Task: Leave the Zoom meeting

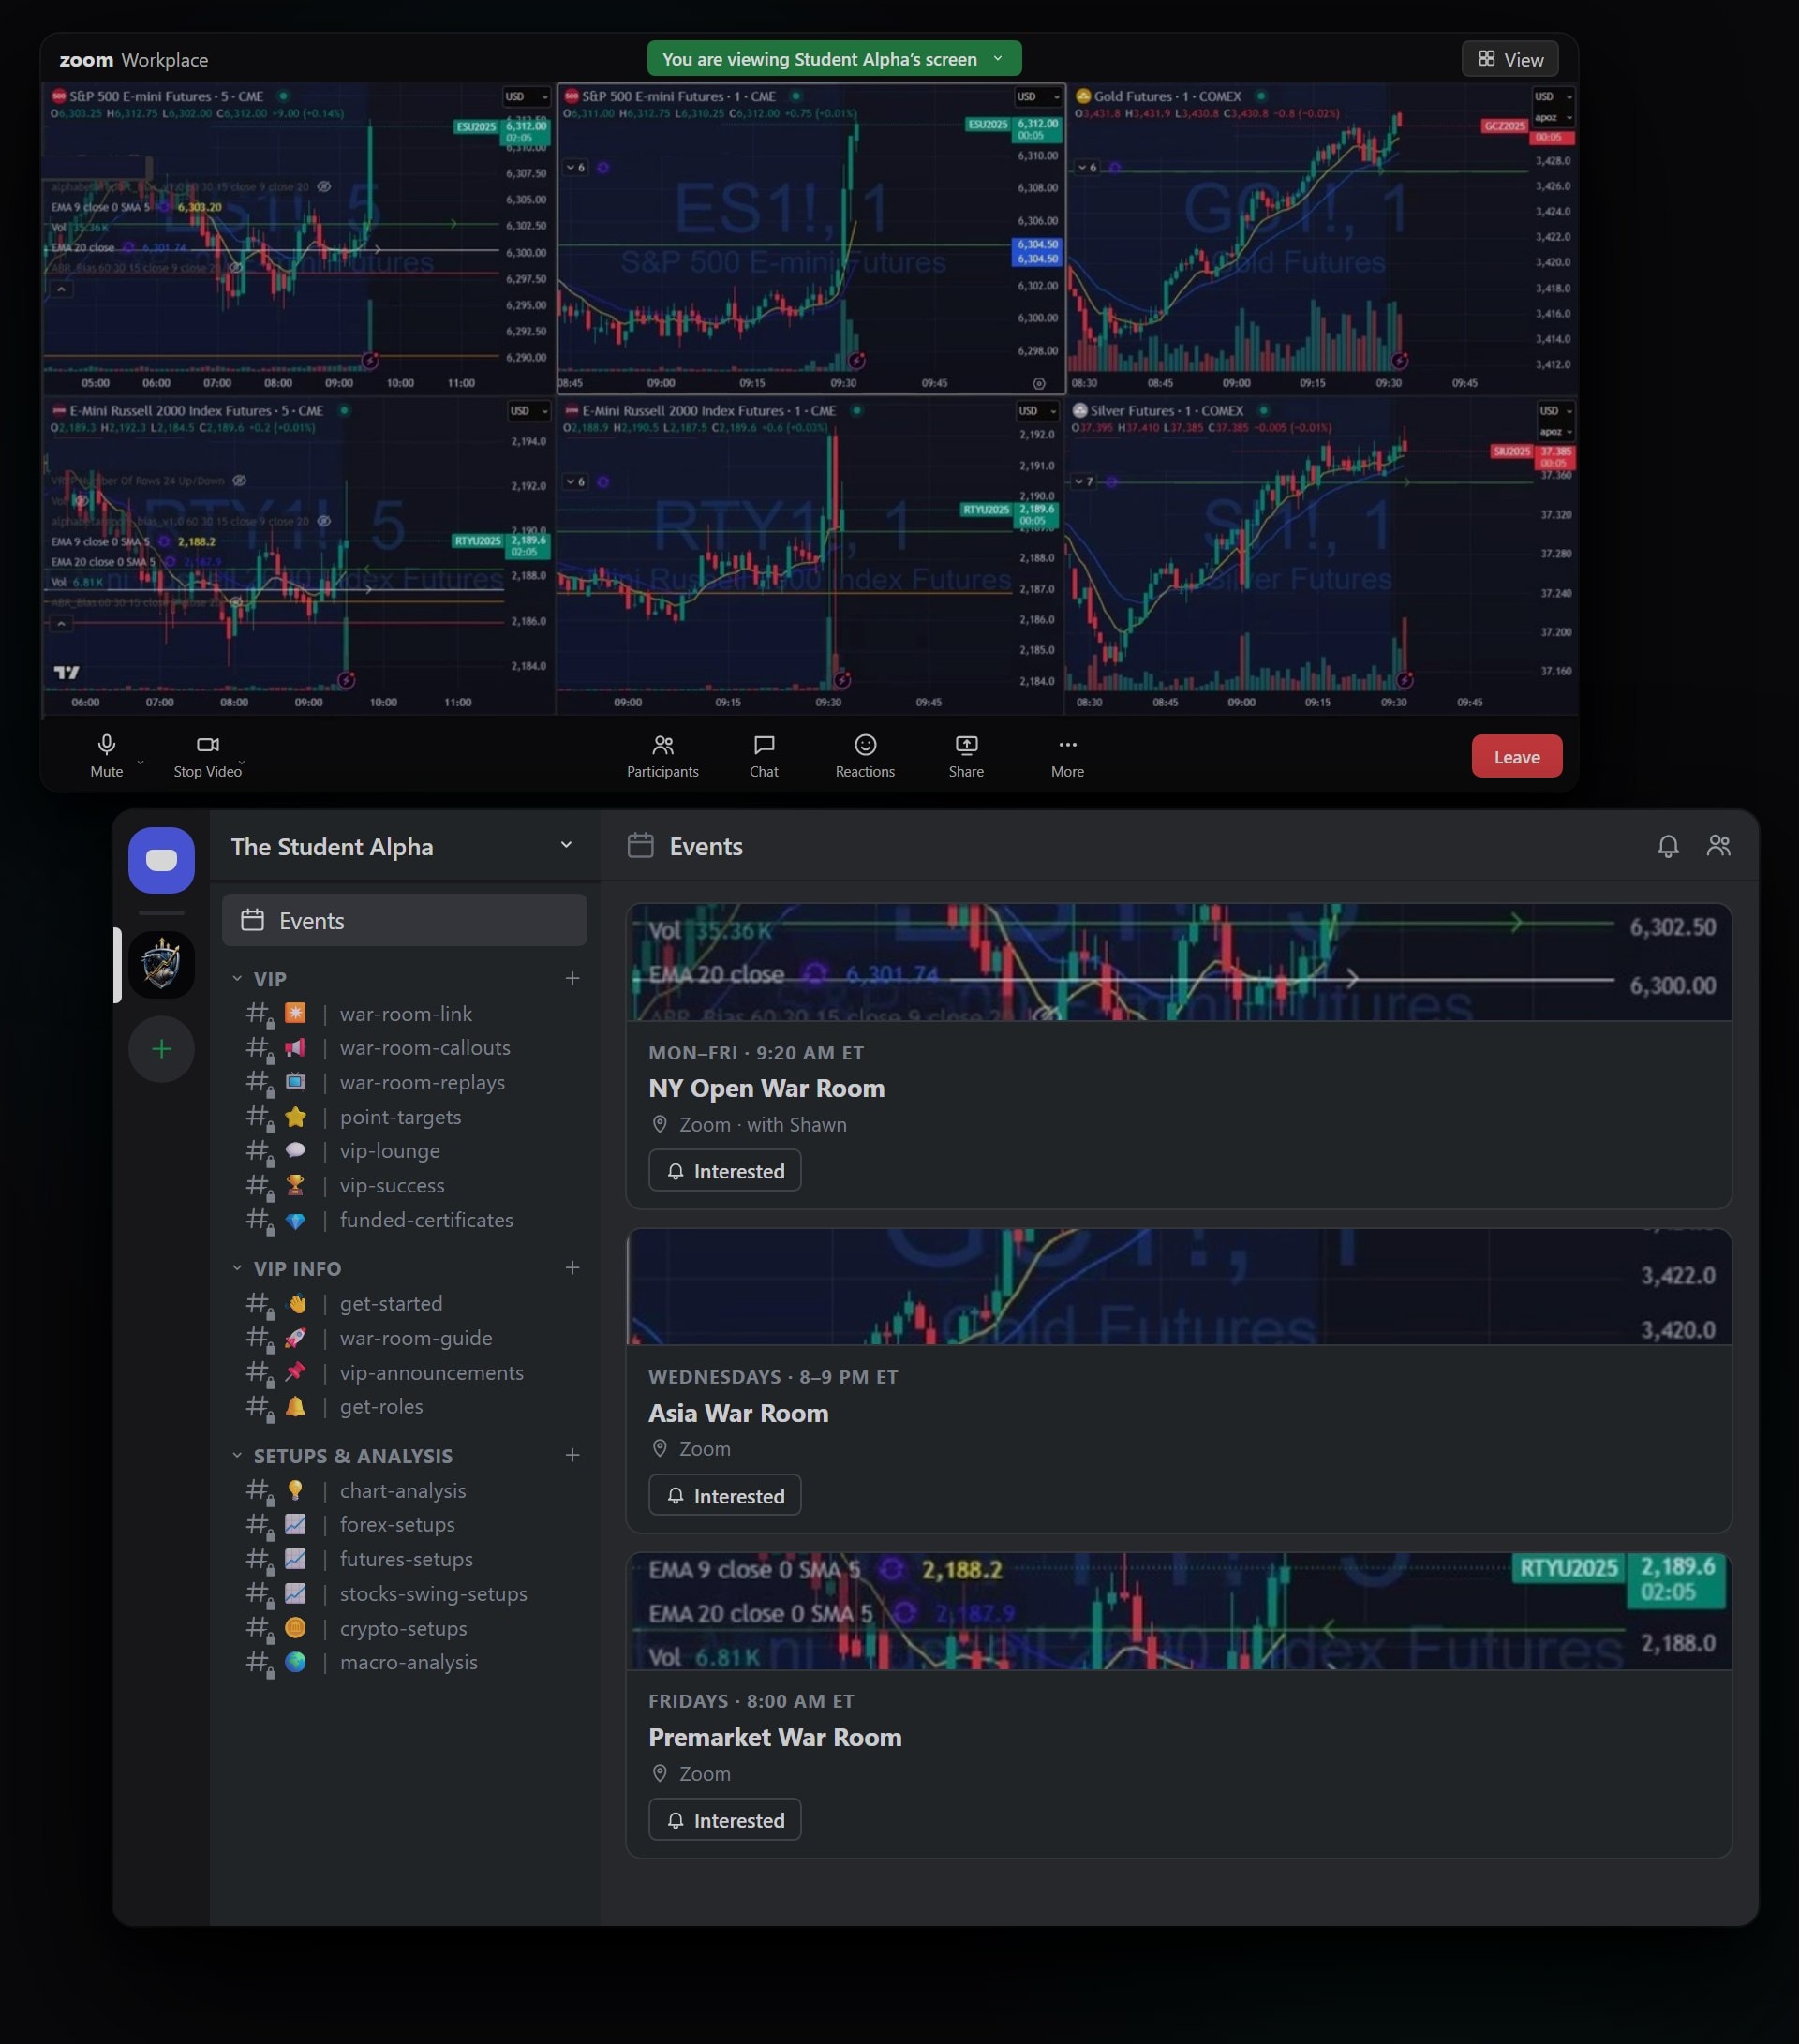Action: click(x=1516, y=757)
